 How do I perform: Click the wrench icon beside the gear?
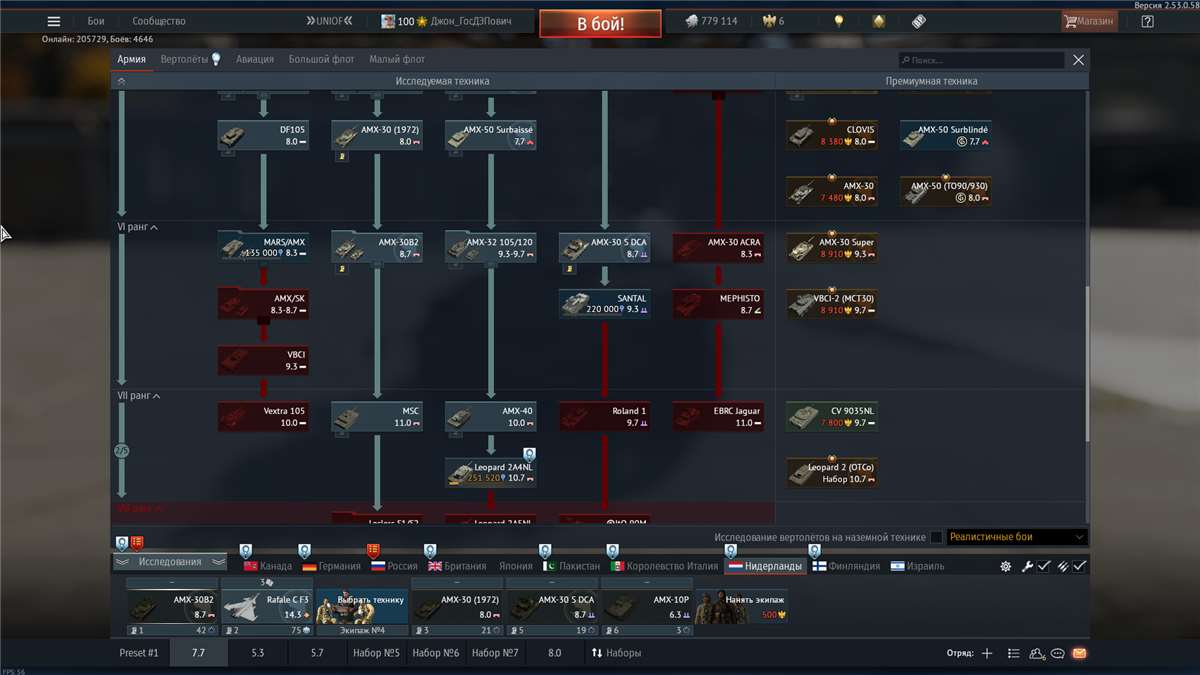click(x=1027, y=566)
